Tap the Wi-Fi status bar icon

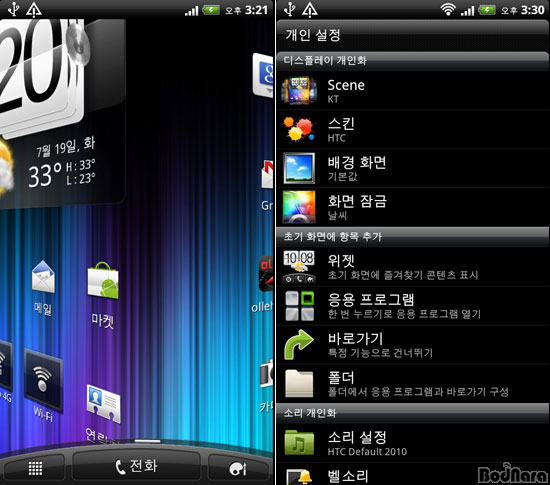448,9
